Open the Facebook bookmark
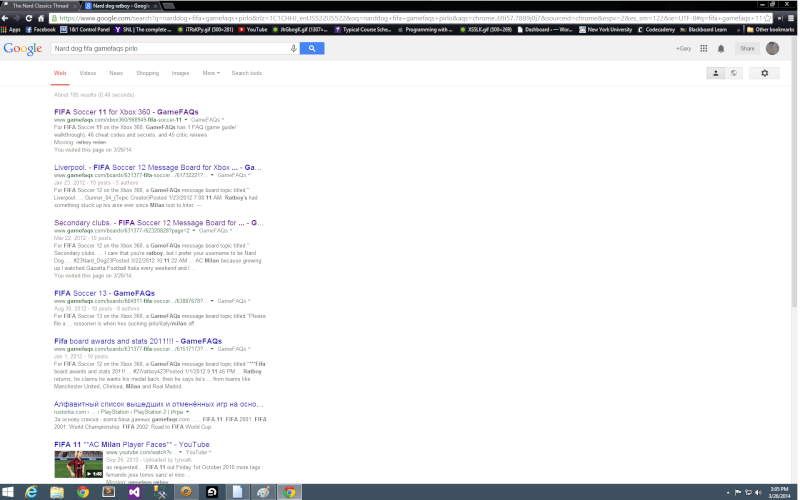The width and height of the screenshot is (800, 500). [x=40, y=30]
